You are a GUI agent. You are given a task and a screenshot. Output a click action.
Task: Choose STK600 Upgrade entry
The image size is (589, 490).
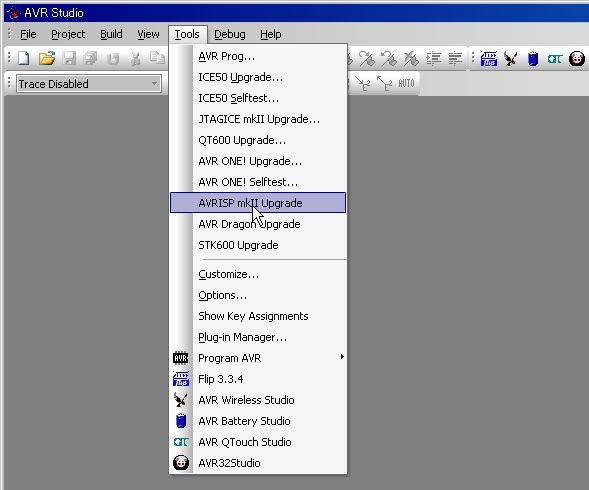(258, 245)
